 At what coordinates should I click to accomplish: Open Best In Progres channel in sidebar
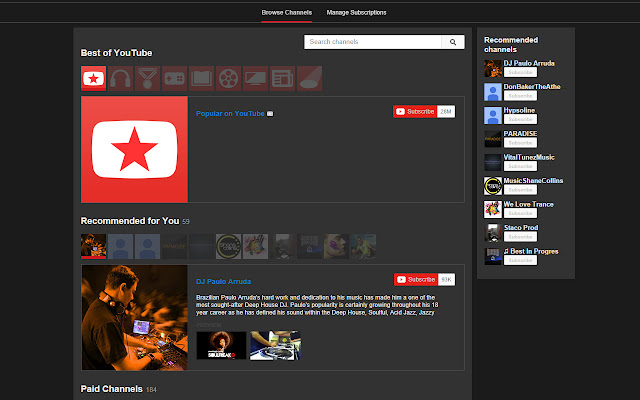coord(531,251)
